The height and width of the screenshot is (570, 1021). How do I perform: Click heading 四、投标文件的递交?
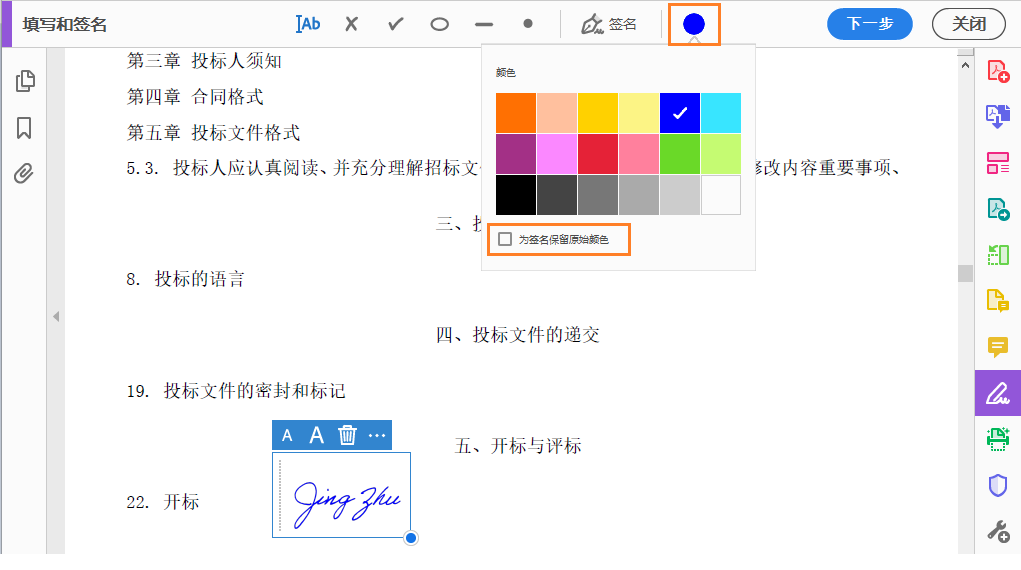(518, 335)
